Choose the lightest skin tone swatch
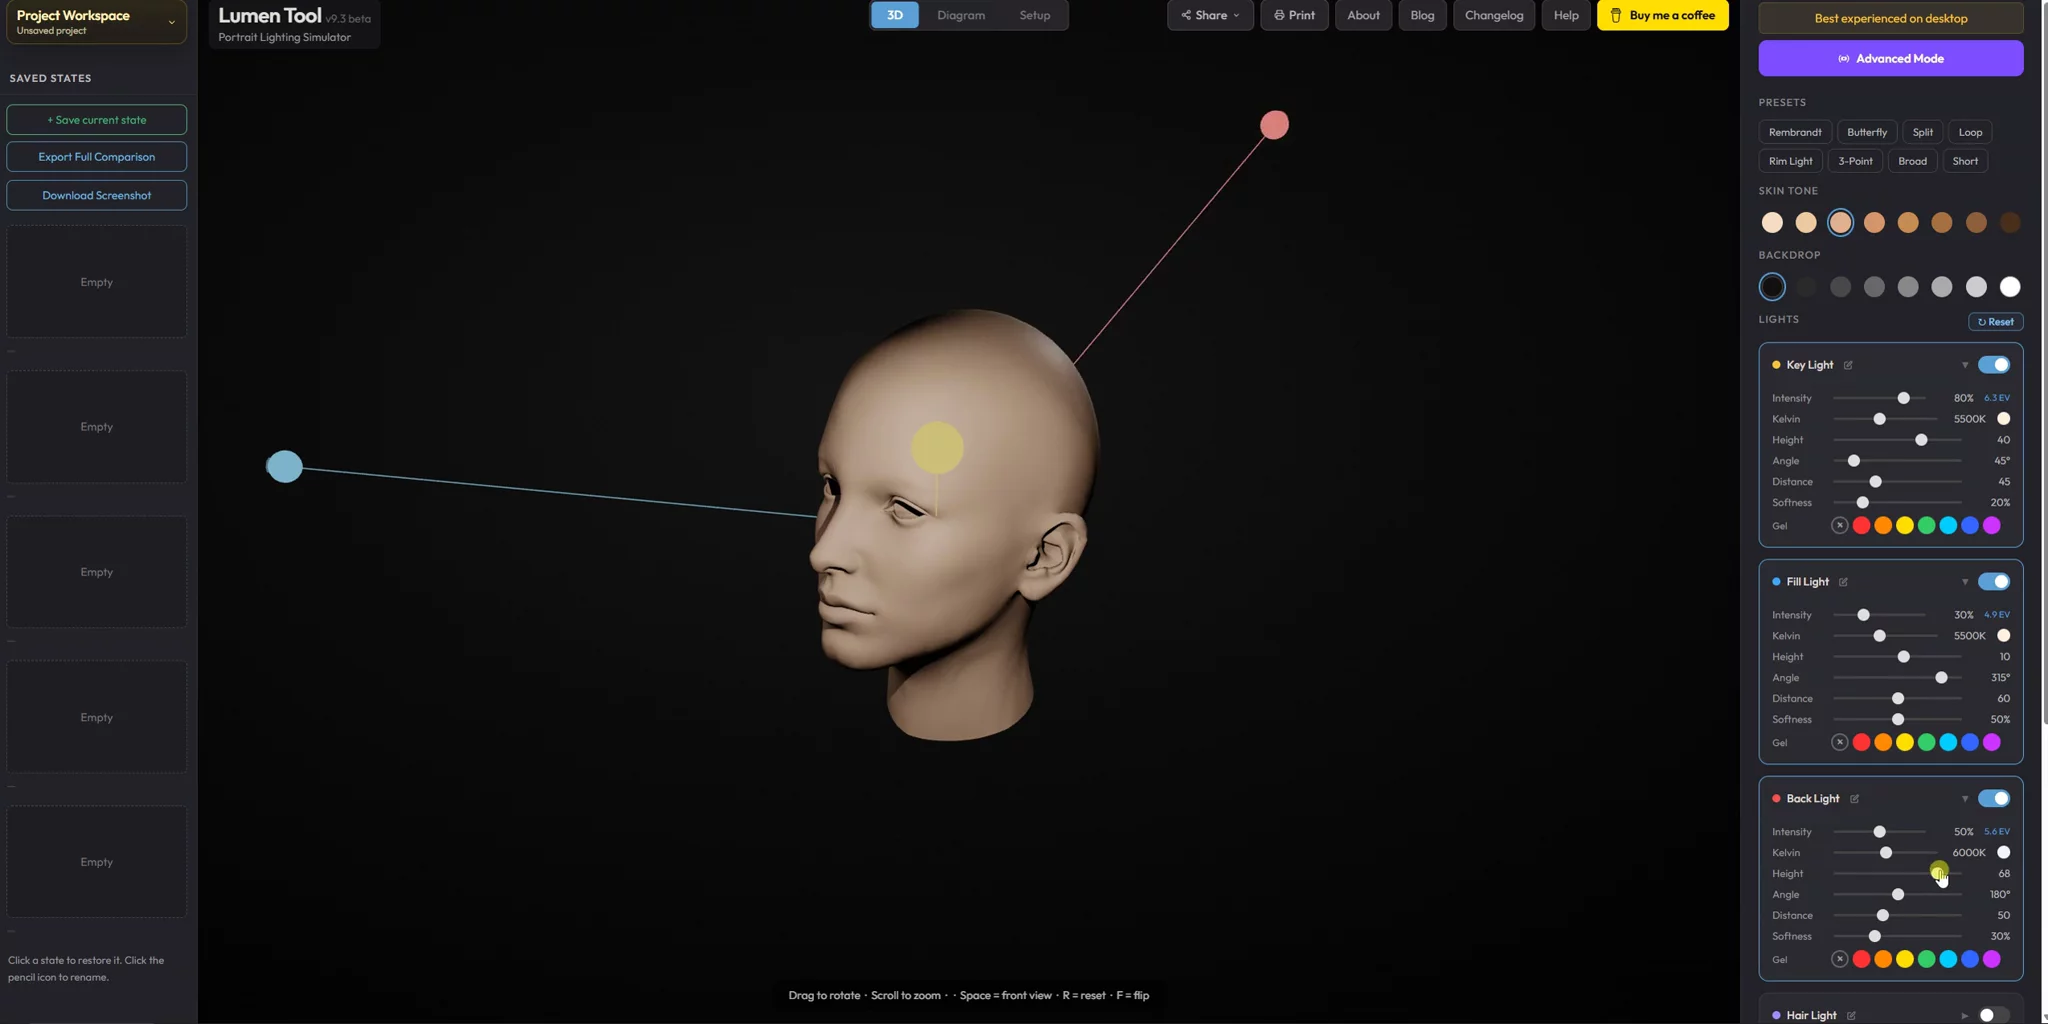2048x1024 pixels. (x=1772, y=223)
